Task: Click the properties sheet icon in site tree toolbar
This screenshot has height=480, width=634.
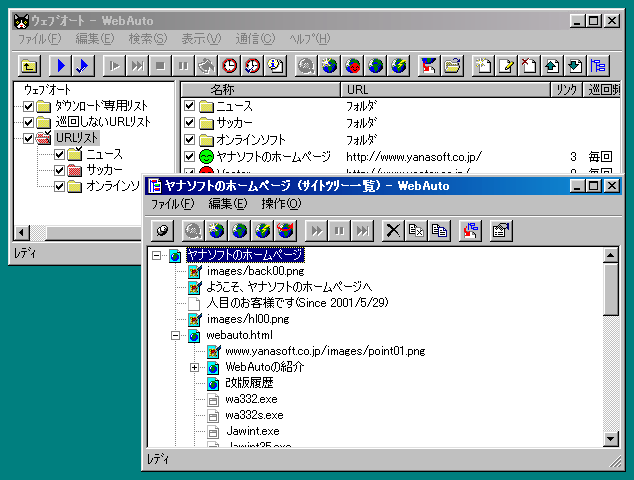Action: (x=501, y=231)
